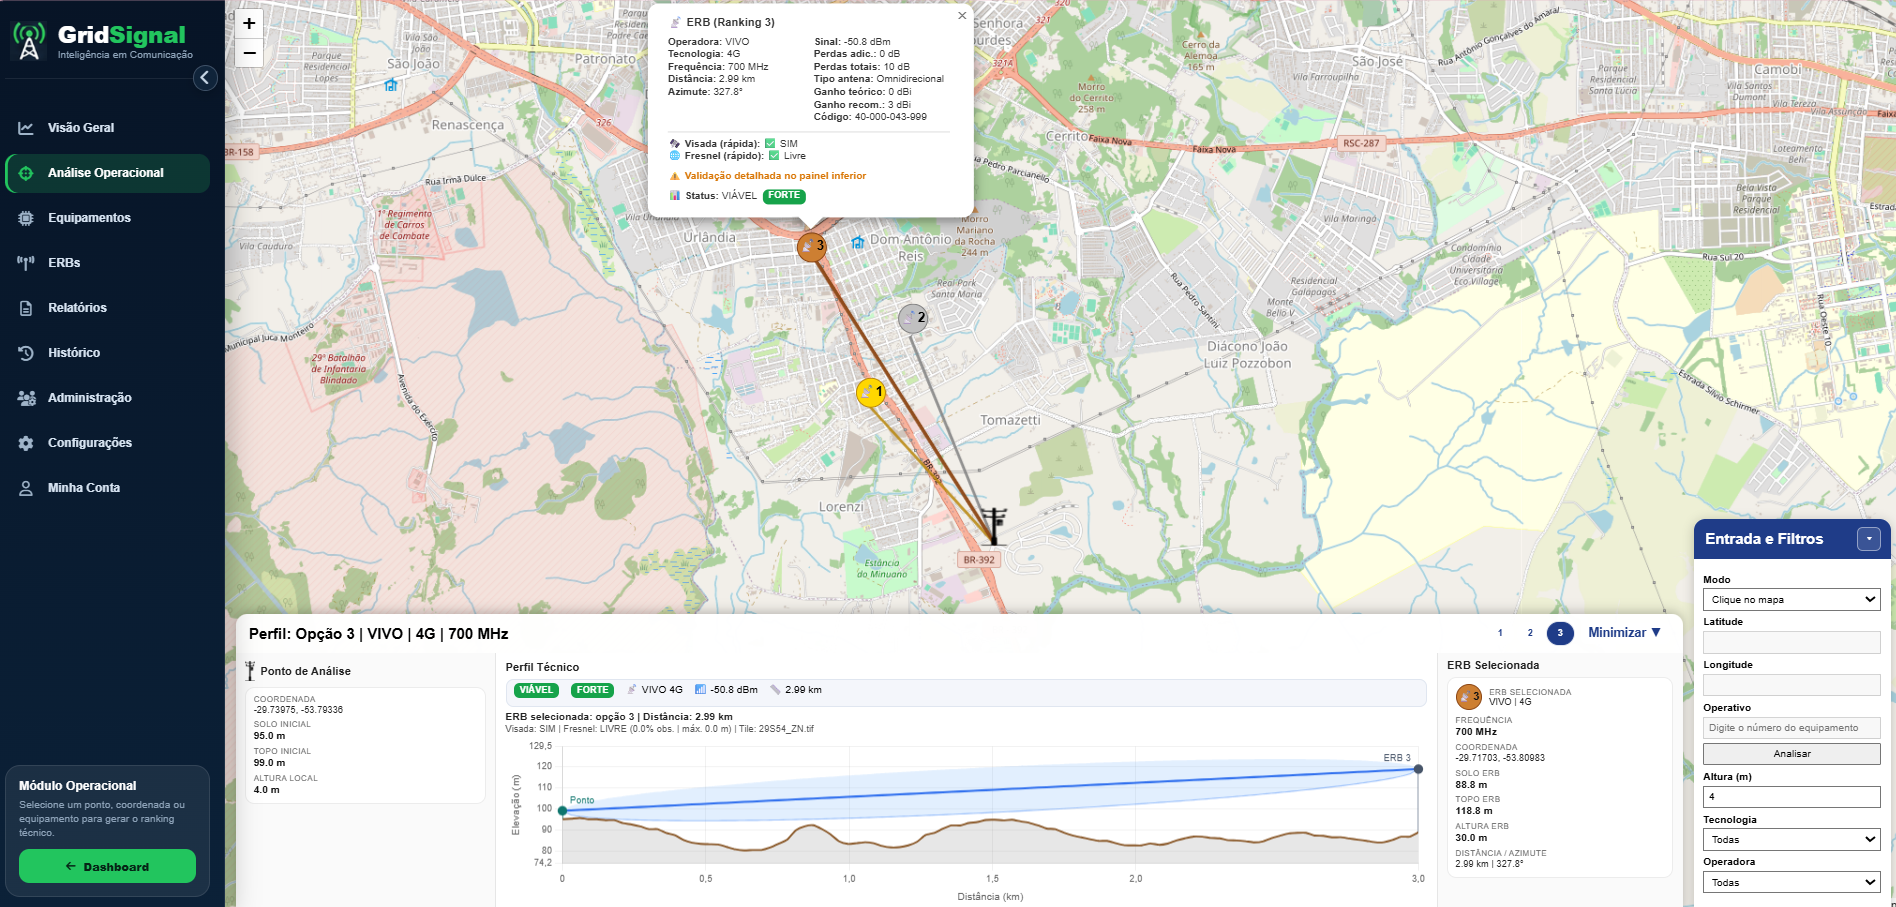Click the Administração users icon
1896x907 pixels.
[26, 398]
